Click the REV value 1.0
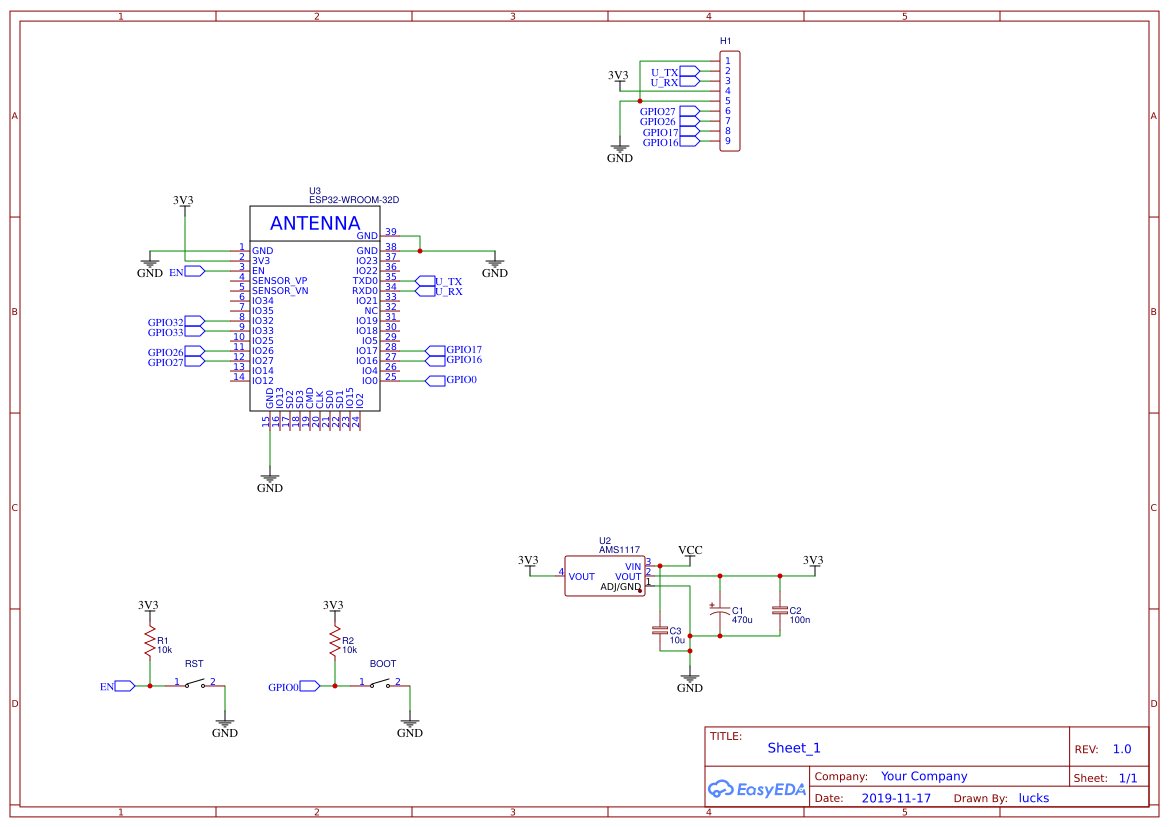Viewport: 1169px width, 827px height. tap(1122, 749)
